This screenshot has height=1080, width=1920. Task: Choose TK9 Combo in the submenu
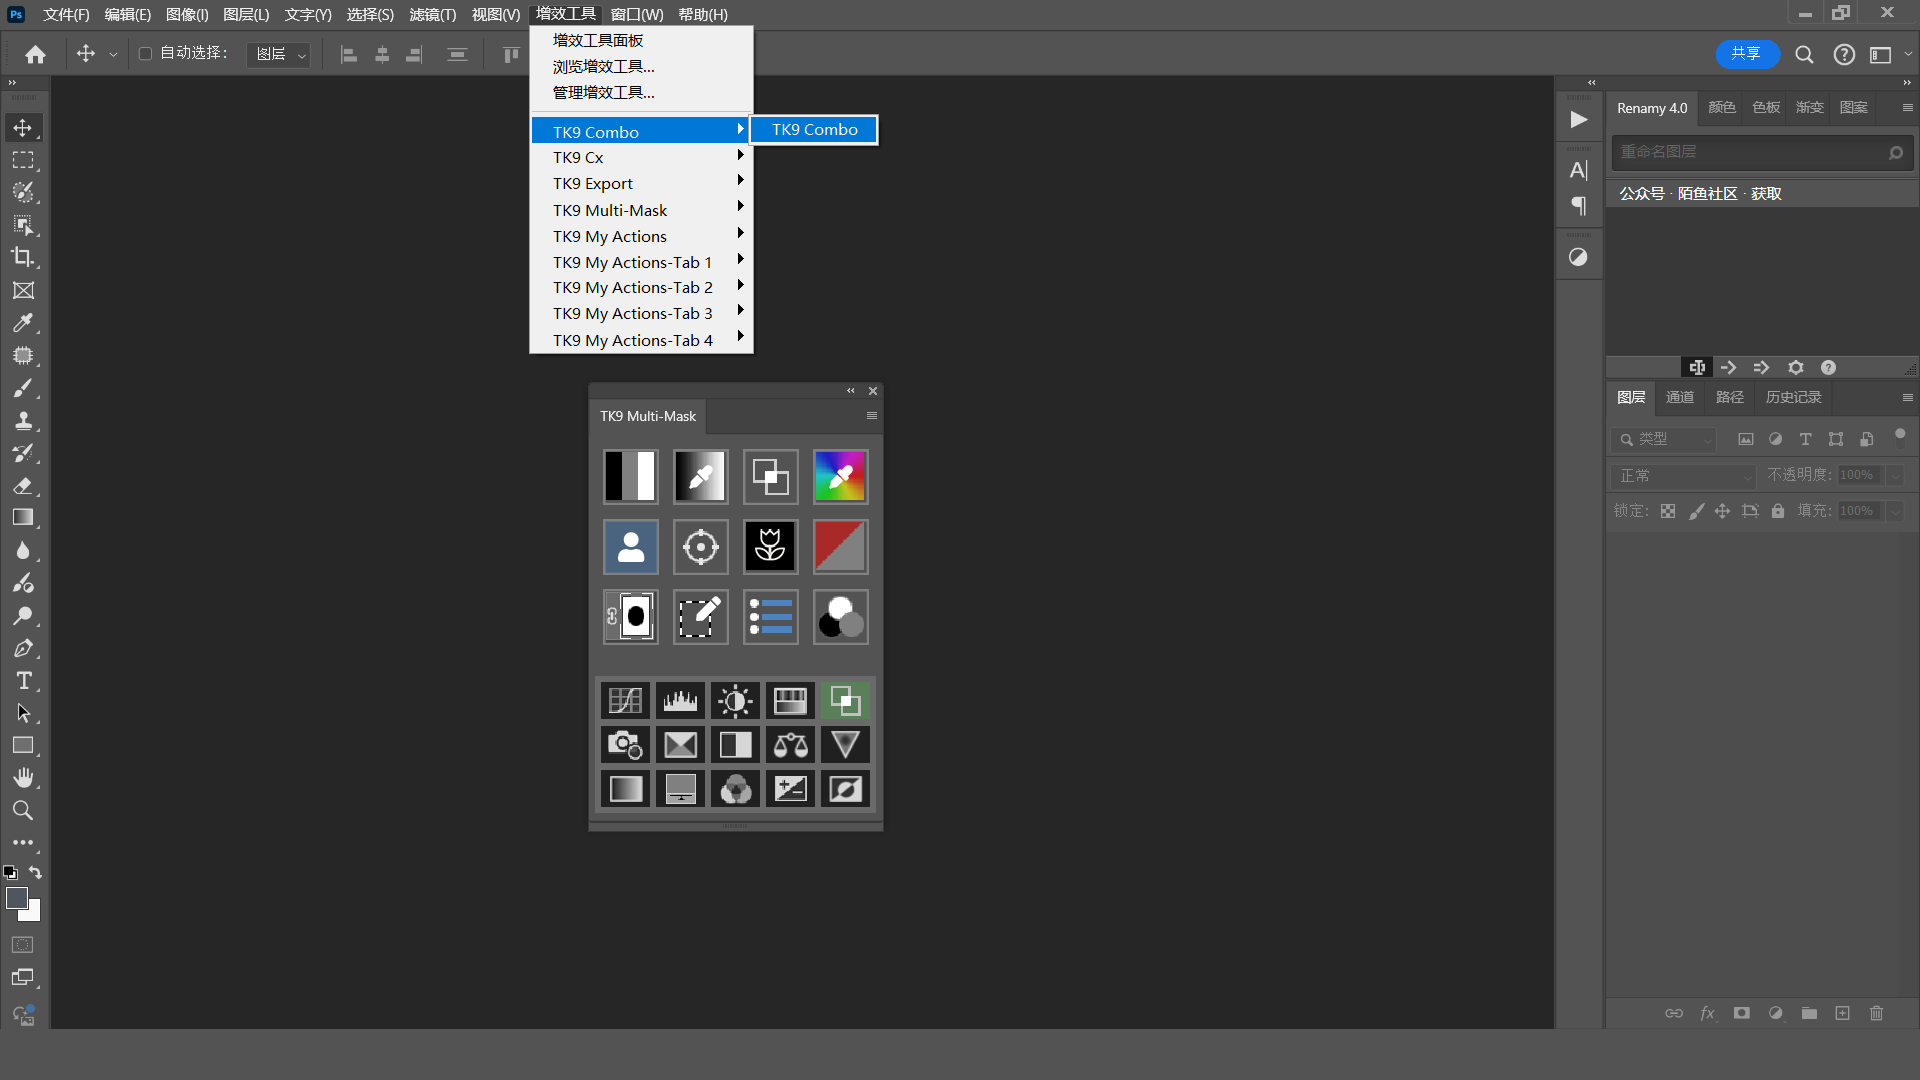tap(814, 130)
